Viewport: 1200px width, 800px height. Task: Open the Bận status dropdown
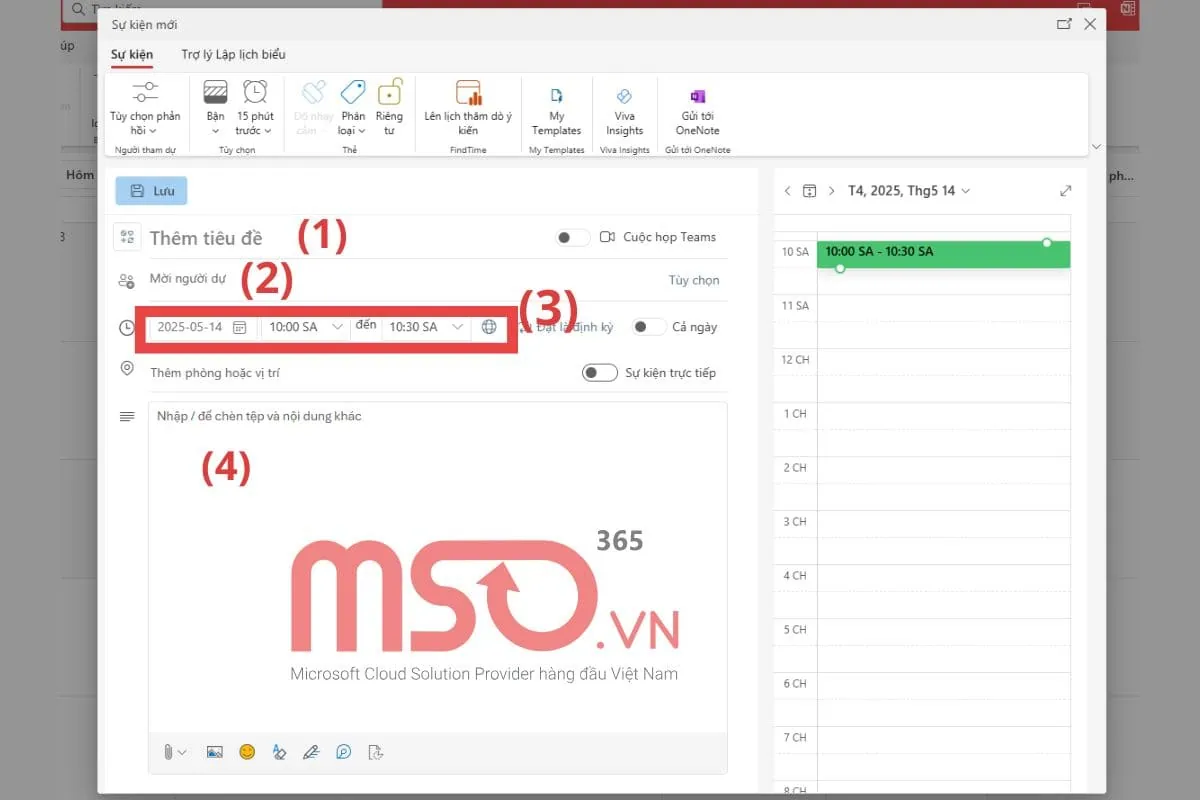214,110
